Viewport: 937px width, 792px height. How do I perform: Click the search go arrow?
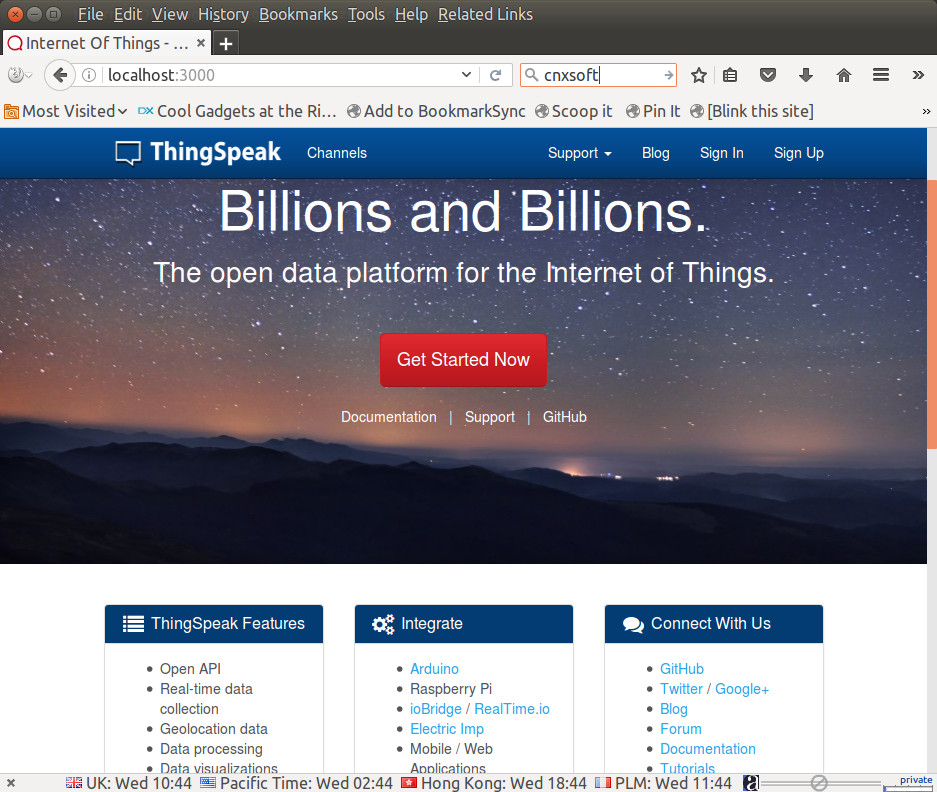point(668,75)
